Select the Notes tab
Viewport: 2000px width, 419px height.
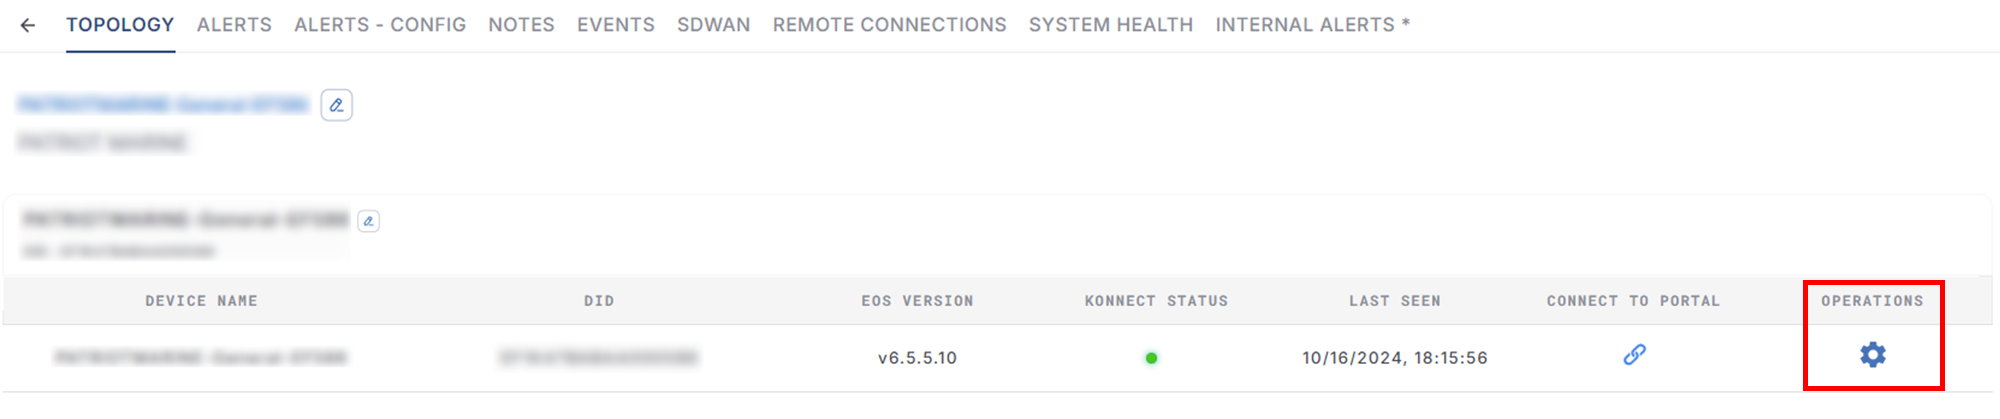(x=521, y=25)
